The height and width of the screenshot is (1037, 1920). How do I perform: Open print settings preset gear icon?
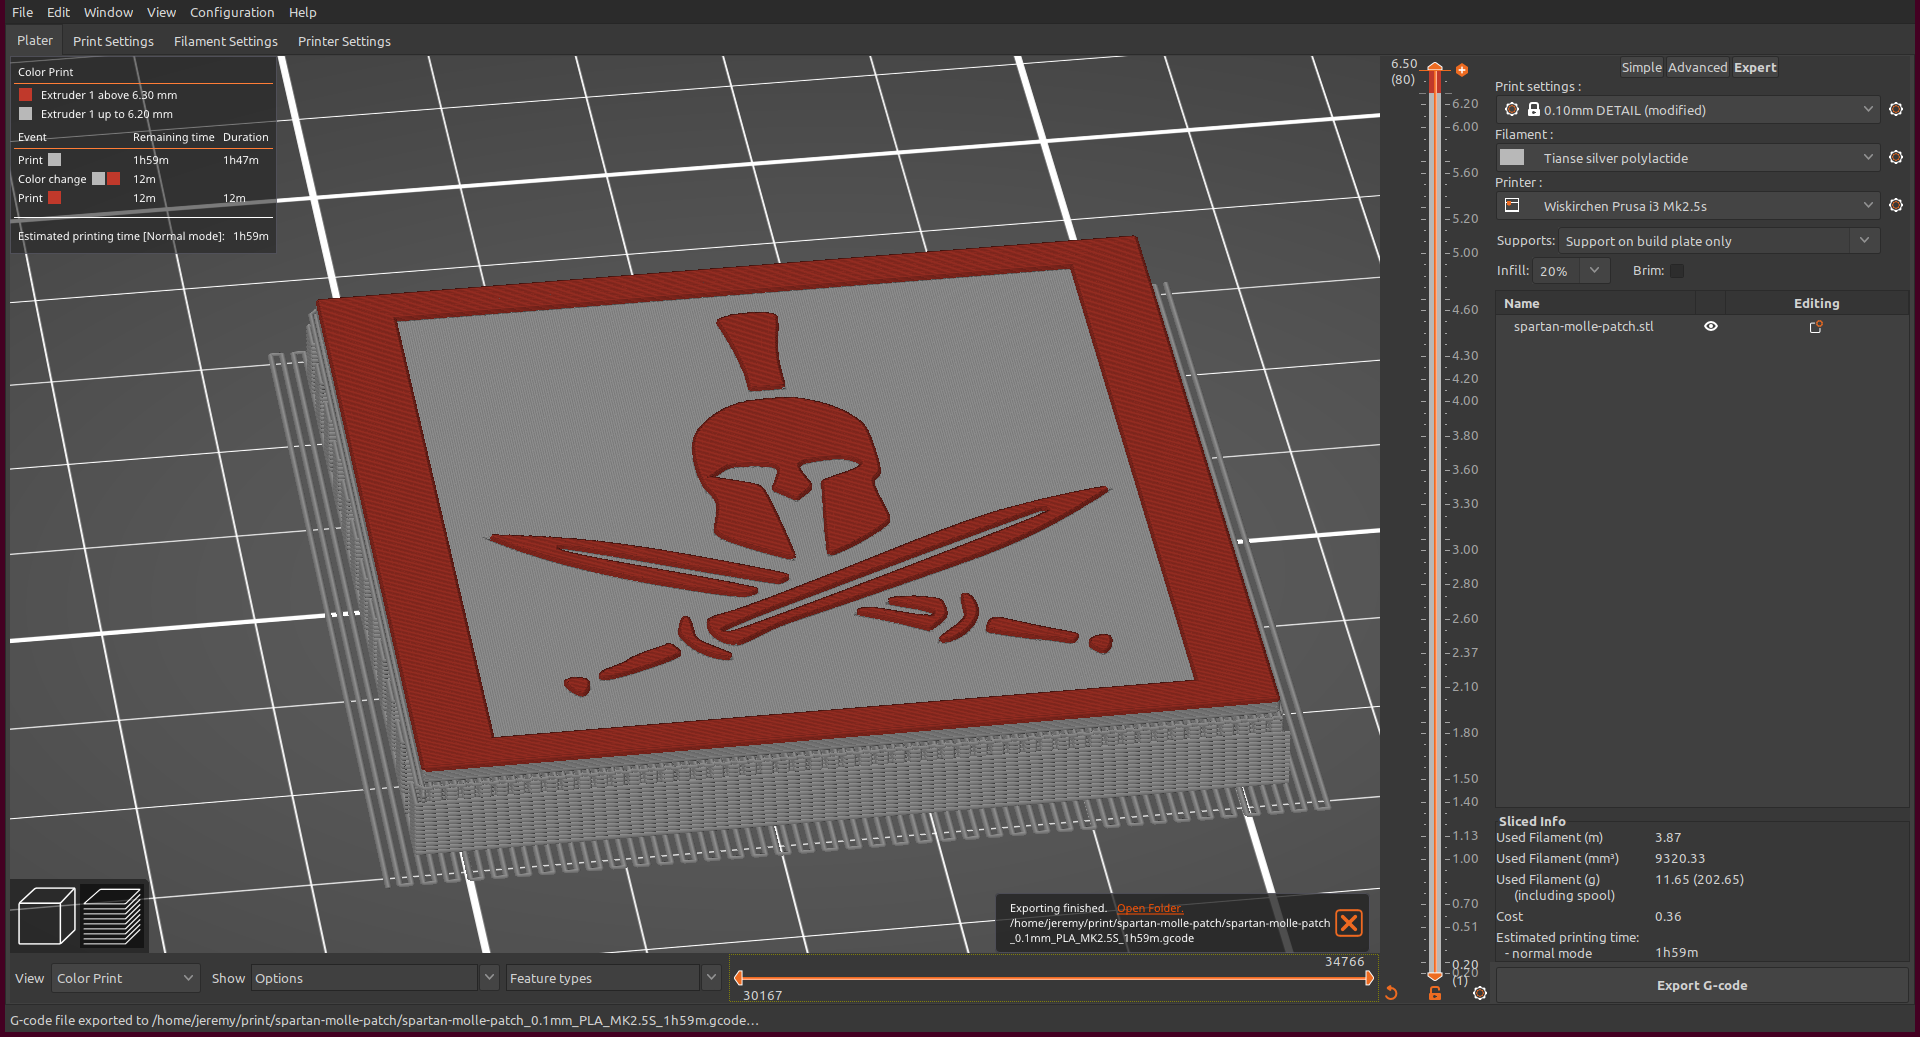[x=1895, y=109]
